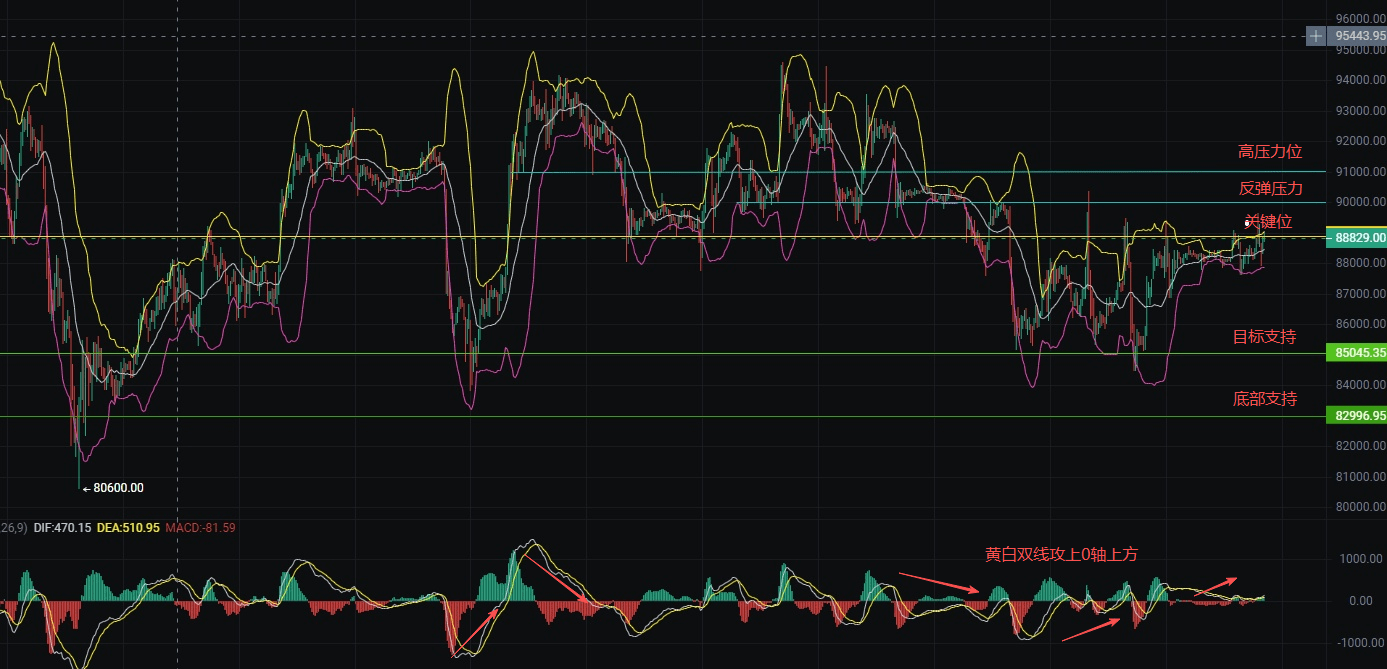The width and height of the screenshot is (1387, 669).
Task: Click the 82996.95 support price tag
Action: click(x=1356, y=415)
